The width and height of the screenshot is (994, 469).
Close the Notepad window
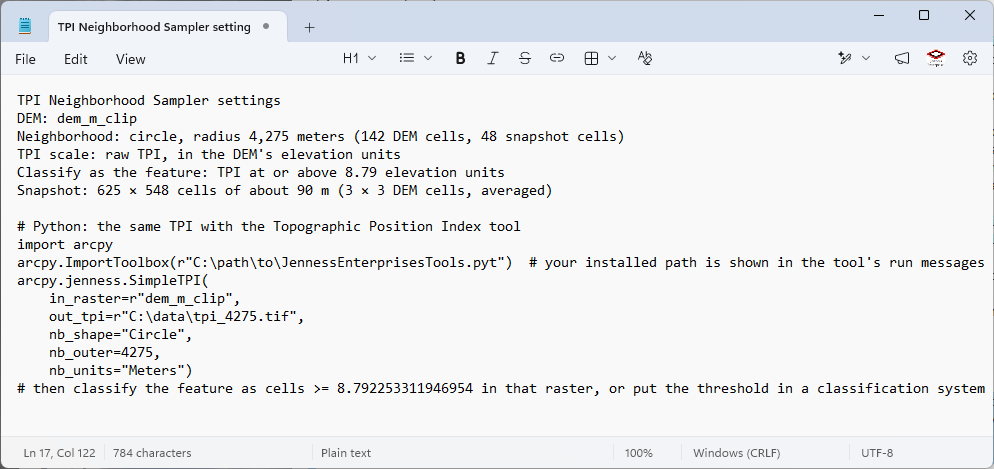969,15
